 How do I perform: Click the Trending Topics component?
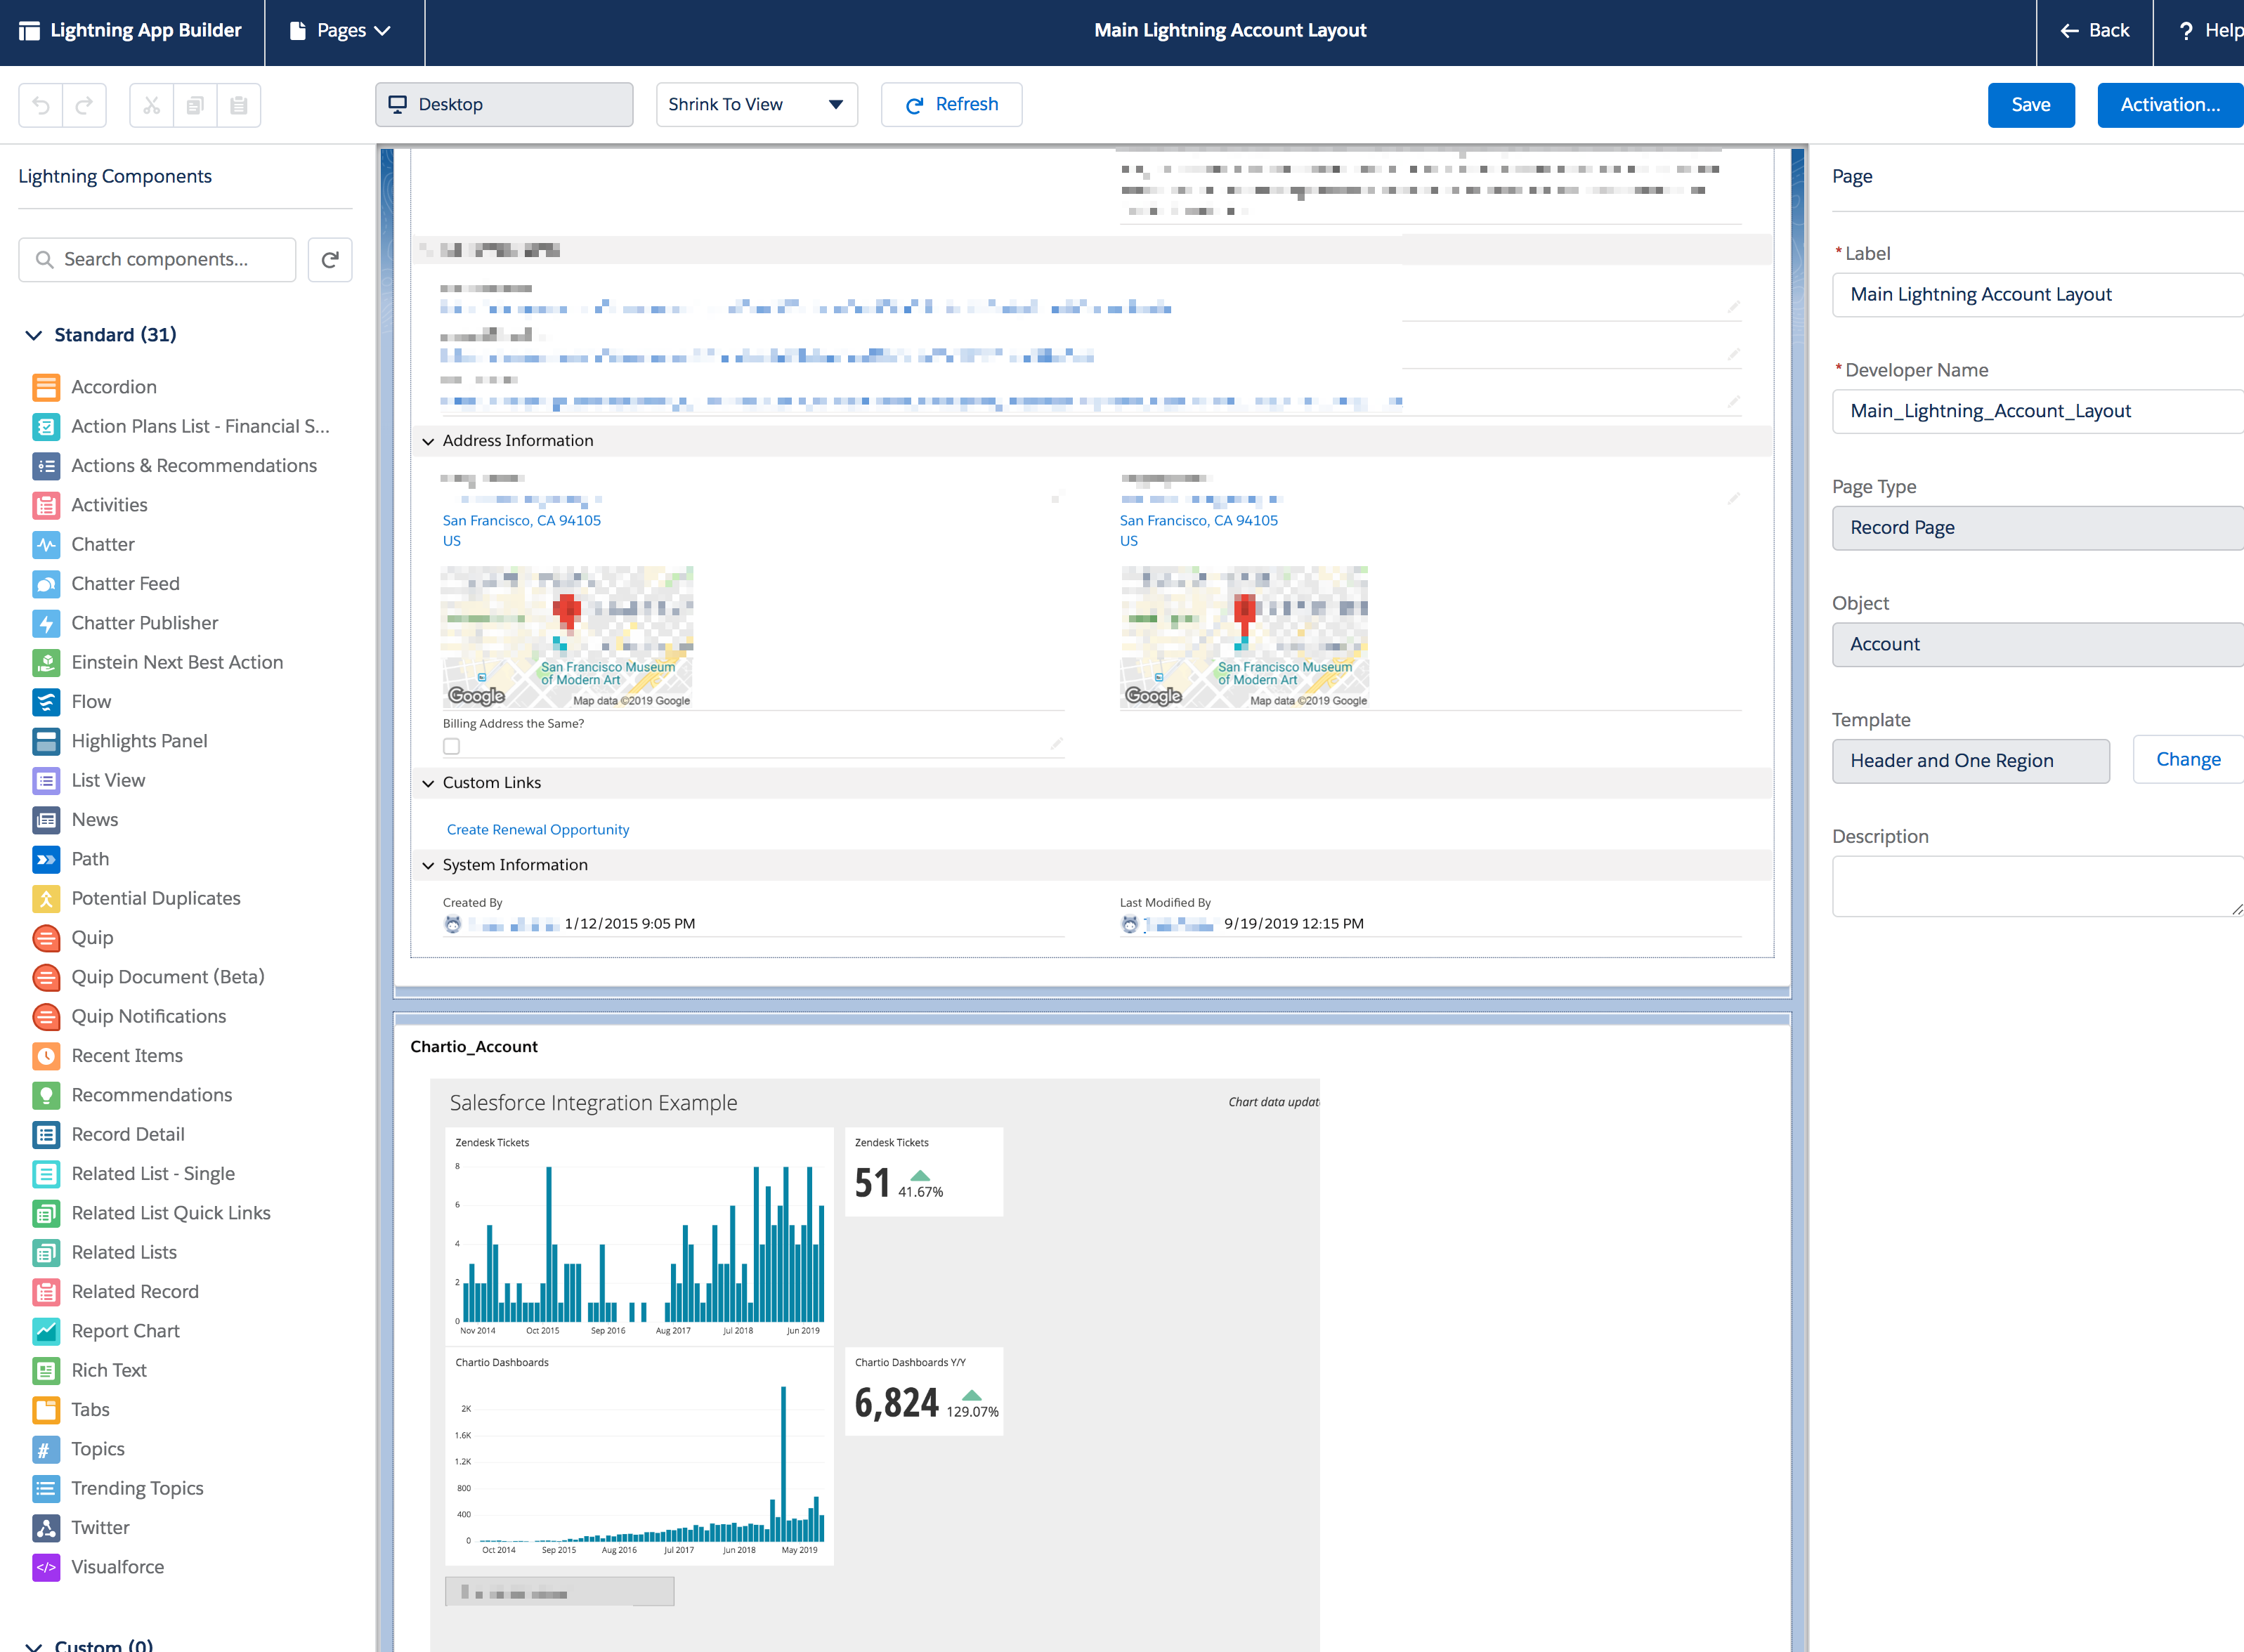pyautogui.click(x=137, y=1489)
